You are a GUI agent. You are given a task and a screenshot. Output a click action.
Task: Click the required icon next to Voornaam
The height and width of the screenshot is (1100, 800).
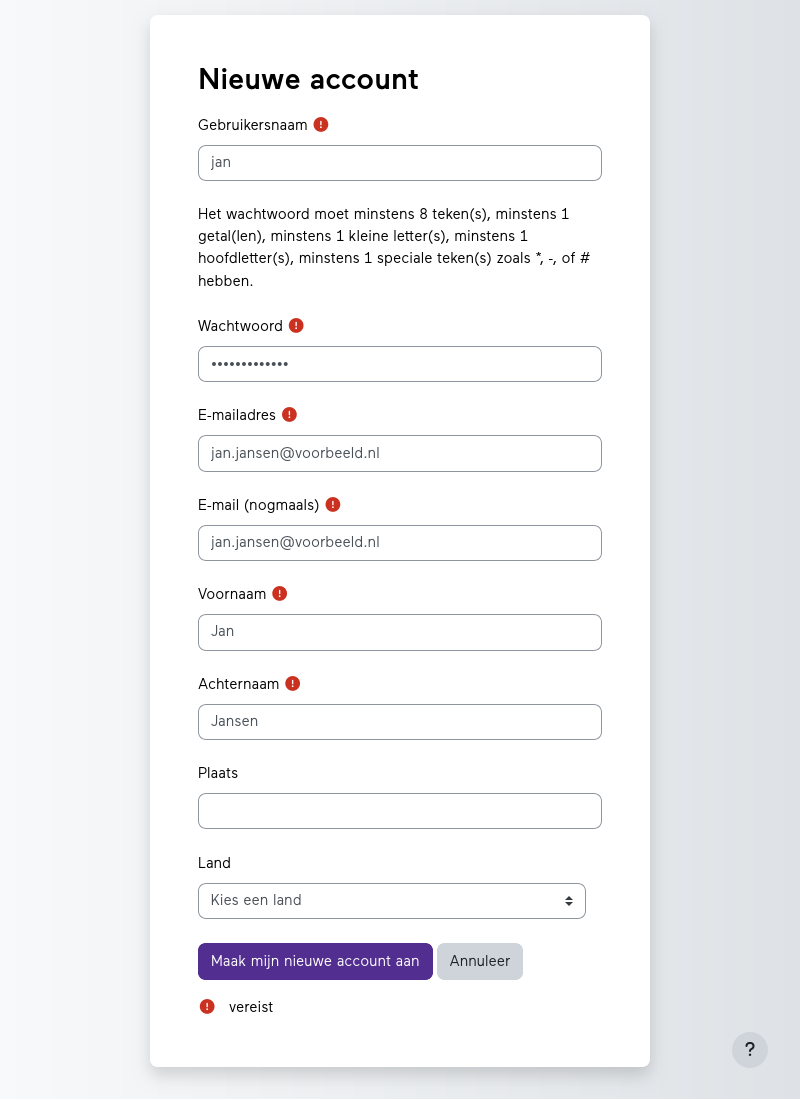click(x=280, y=593)
